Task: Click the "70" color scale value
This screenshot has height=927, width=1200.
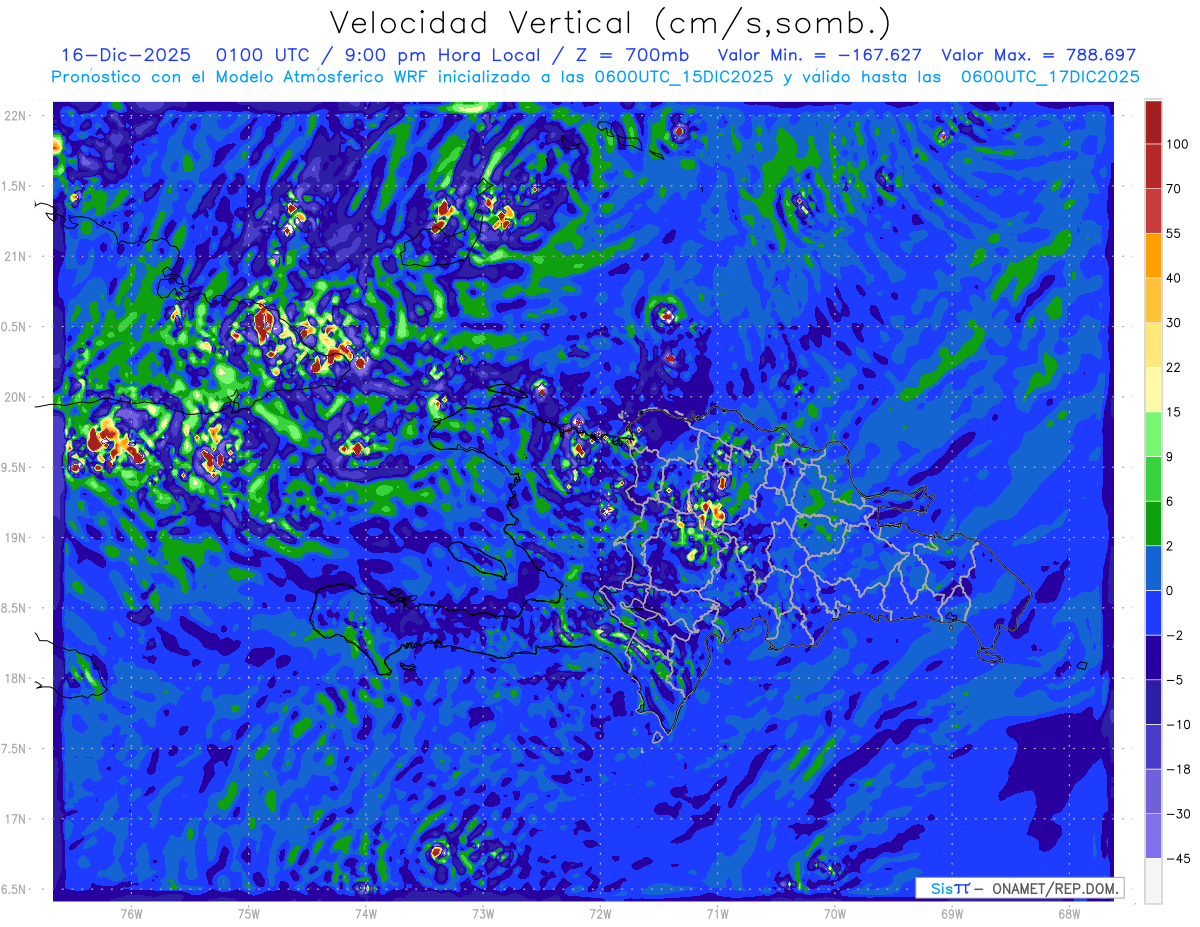Action: click(1174, 188)
